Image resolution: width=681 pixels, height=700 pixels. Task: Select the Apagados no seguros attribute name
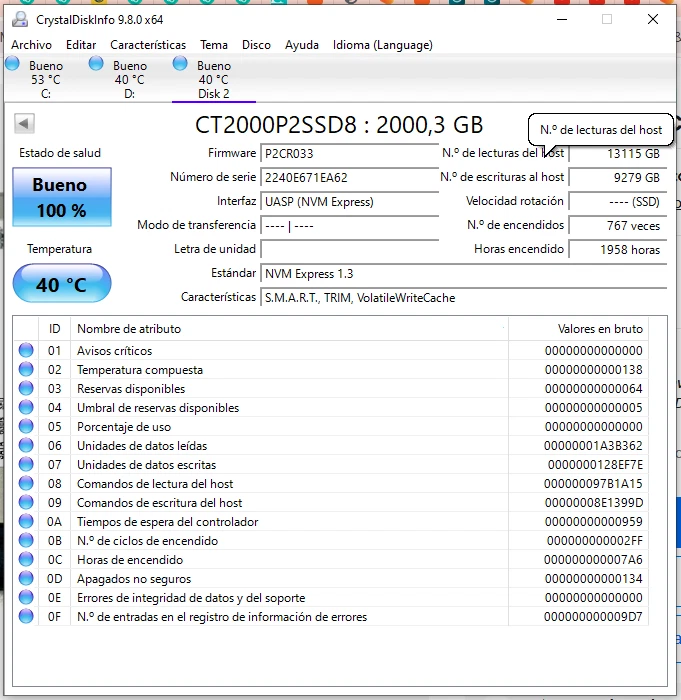pos(134,579)
